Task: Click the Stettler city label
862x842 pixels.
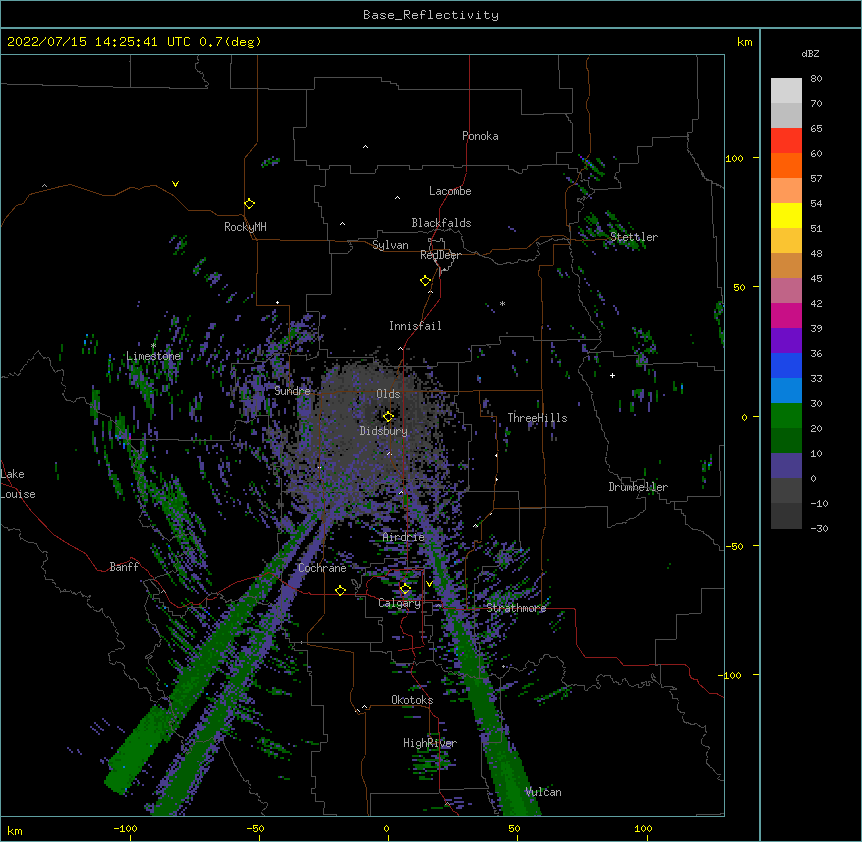Action: (634, 237)
